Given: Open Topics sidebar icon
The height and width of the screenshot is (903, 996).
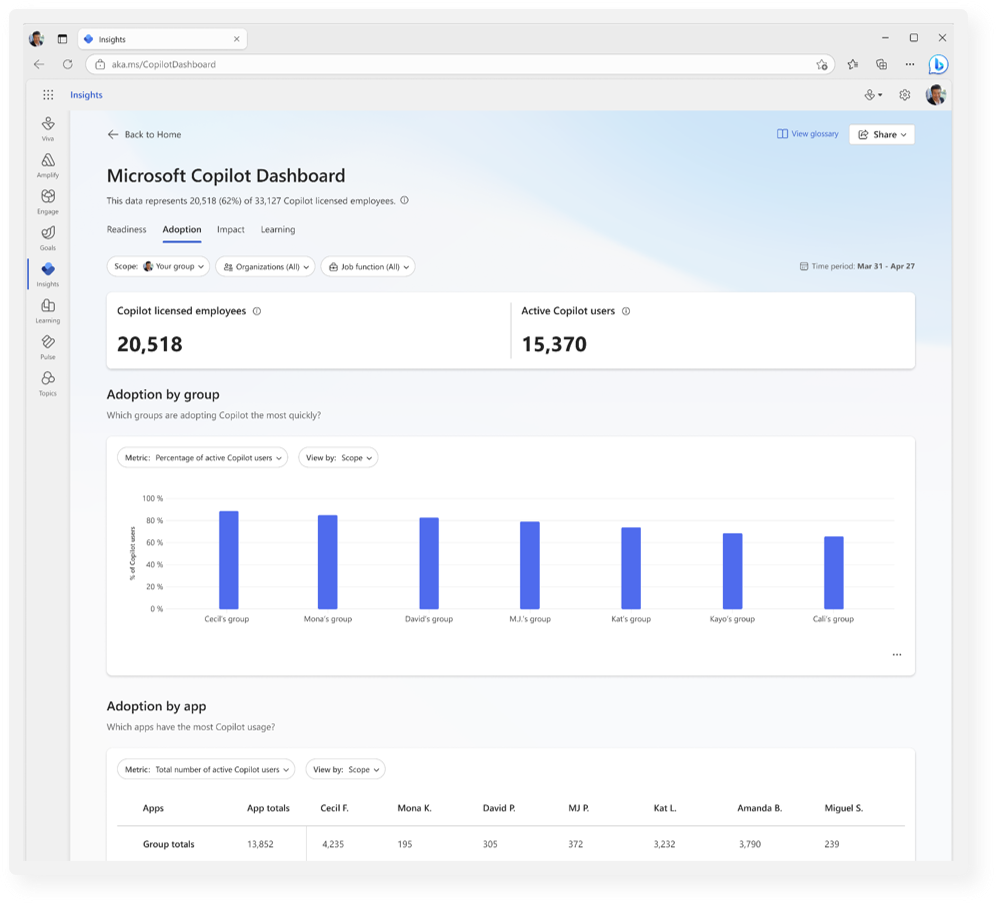Looking at the screenshot, I should pos(48,382).
